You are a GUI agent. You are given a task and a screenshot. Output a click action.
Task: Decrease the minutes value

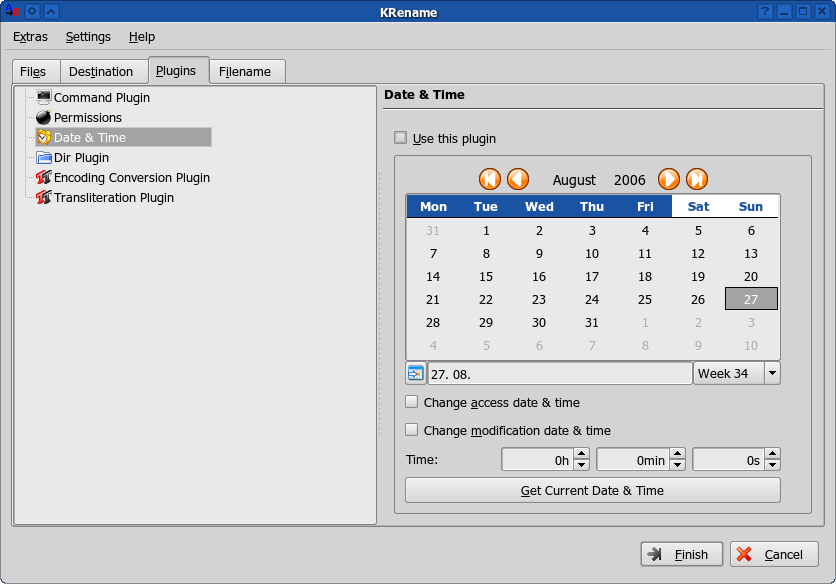click(678, 465)
